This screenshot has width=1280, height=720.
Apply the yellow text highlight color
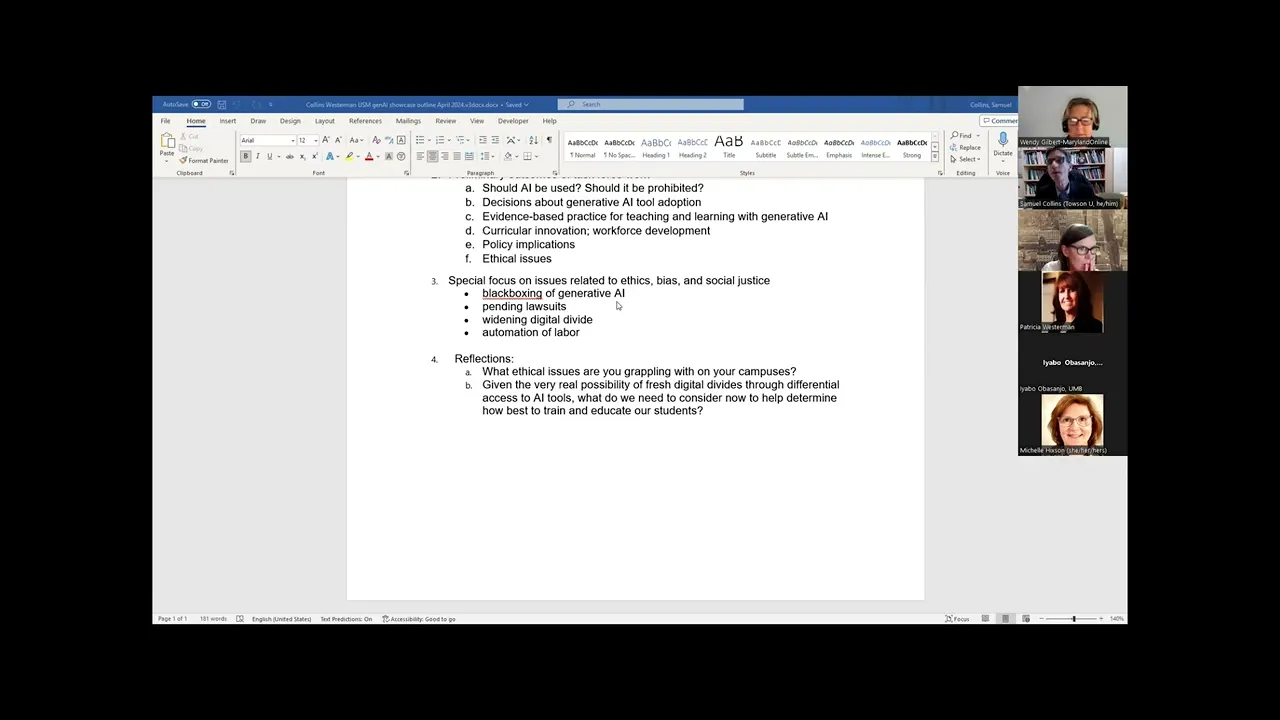(x=349, y=156)
